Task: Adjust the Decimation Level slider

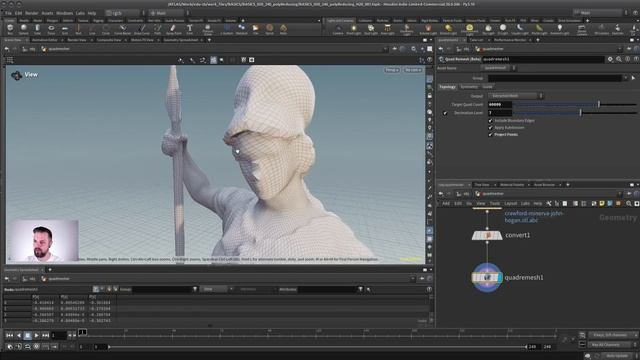Action: (575, 113)
